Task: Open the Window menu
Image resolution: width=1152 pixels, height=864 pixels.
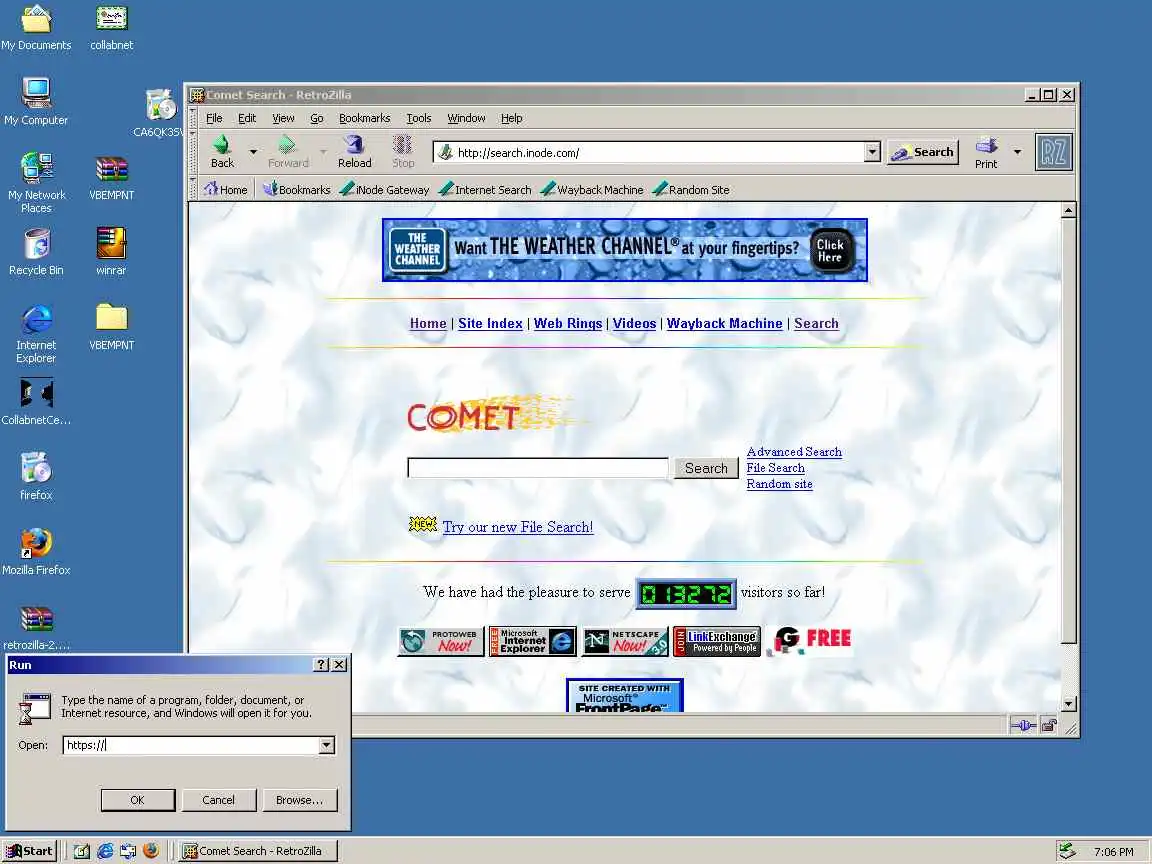Action: 467,118
